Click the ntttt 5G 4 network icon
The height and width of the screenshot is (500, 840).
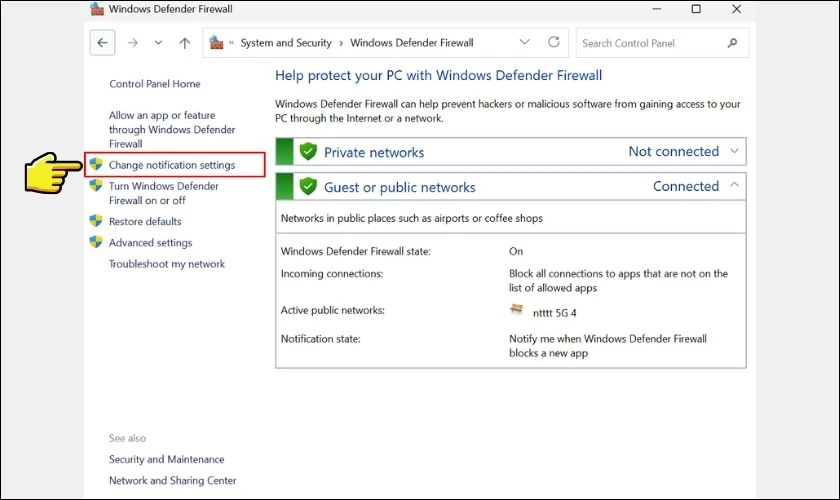[516, 309]
